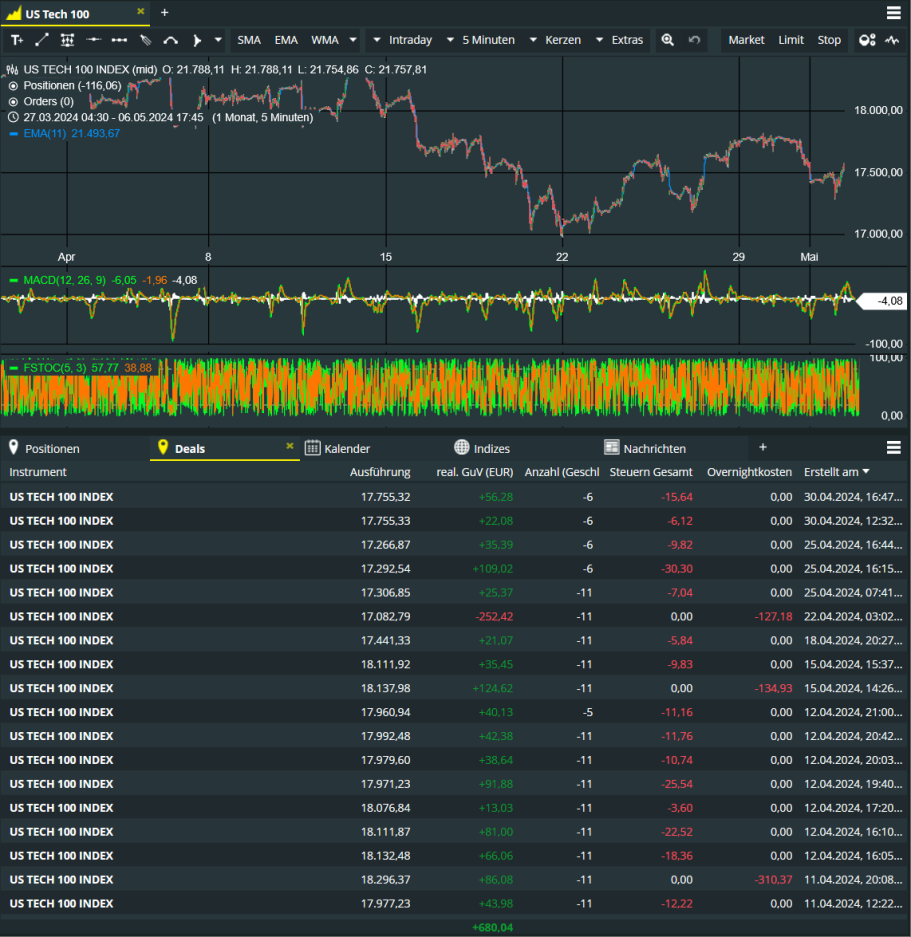Image resolution: width=911 pixels, height=937 pixels.
Task: Select the curve arc drawing tool
Action: (171, 40)
